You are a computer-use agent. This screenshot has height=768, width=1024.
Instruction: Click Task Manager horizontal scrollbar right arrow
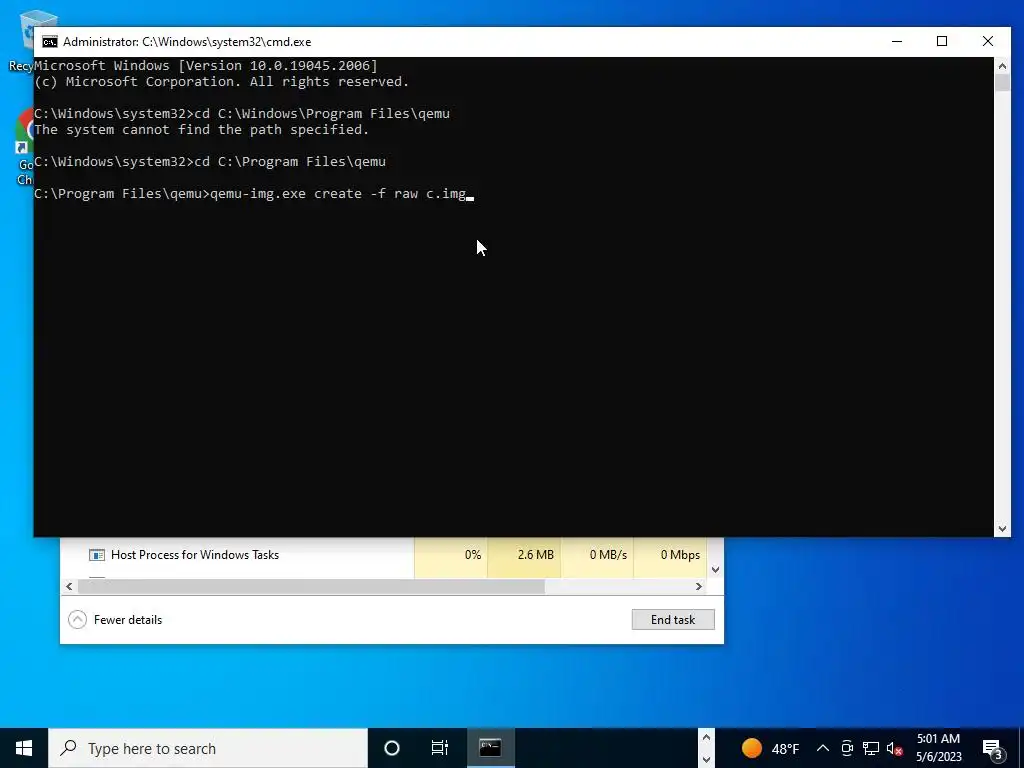(x=699, y=586)
